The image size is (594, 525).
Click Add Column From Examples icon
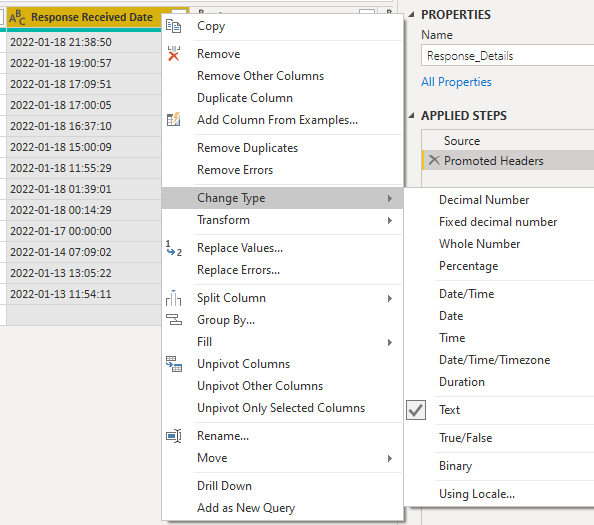[174, 120]
